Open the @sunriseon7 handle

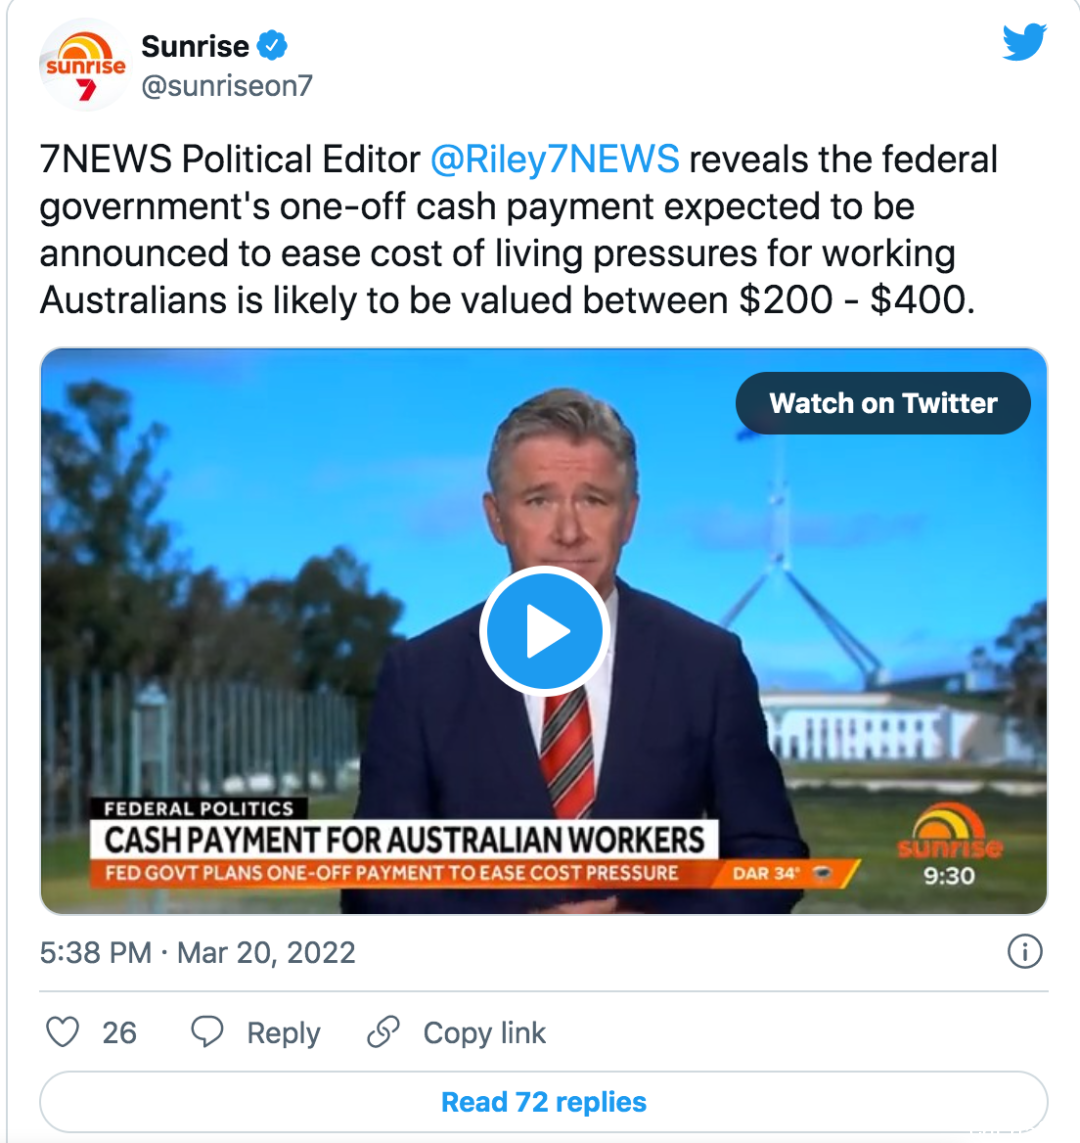pos(227,85)
